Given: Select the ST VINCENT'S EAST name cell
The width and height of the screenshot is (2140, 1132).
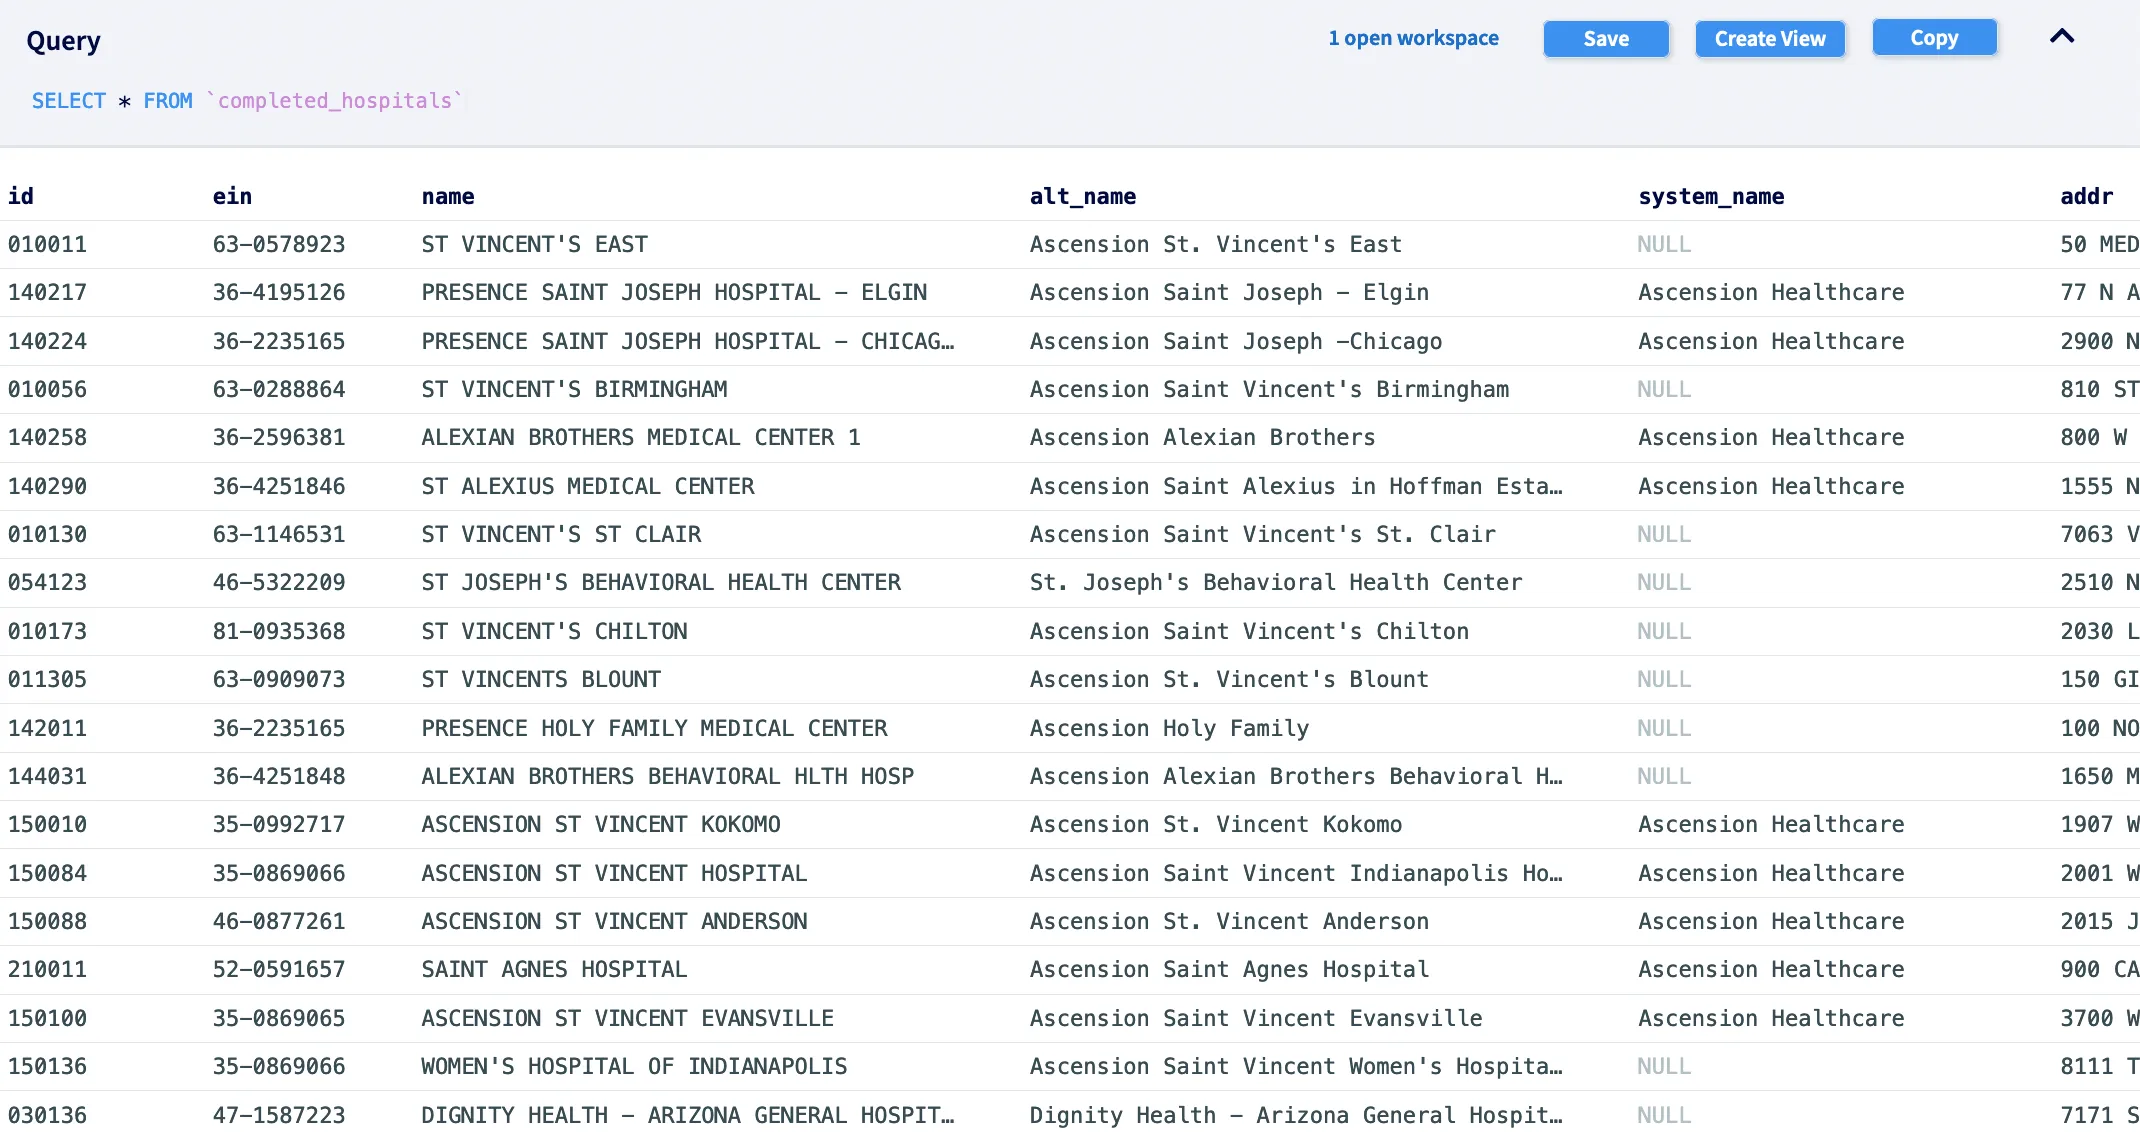Looking at the screenshot, I should (534, 244).
